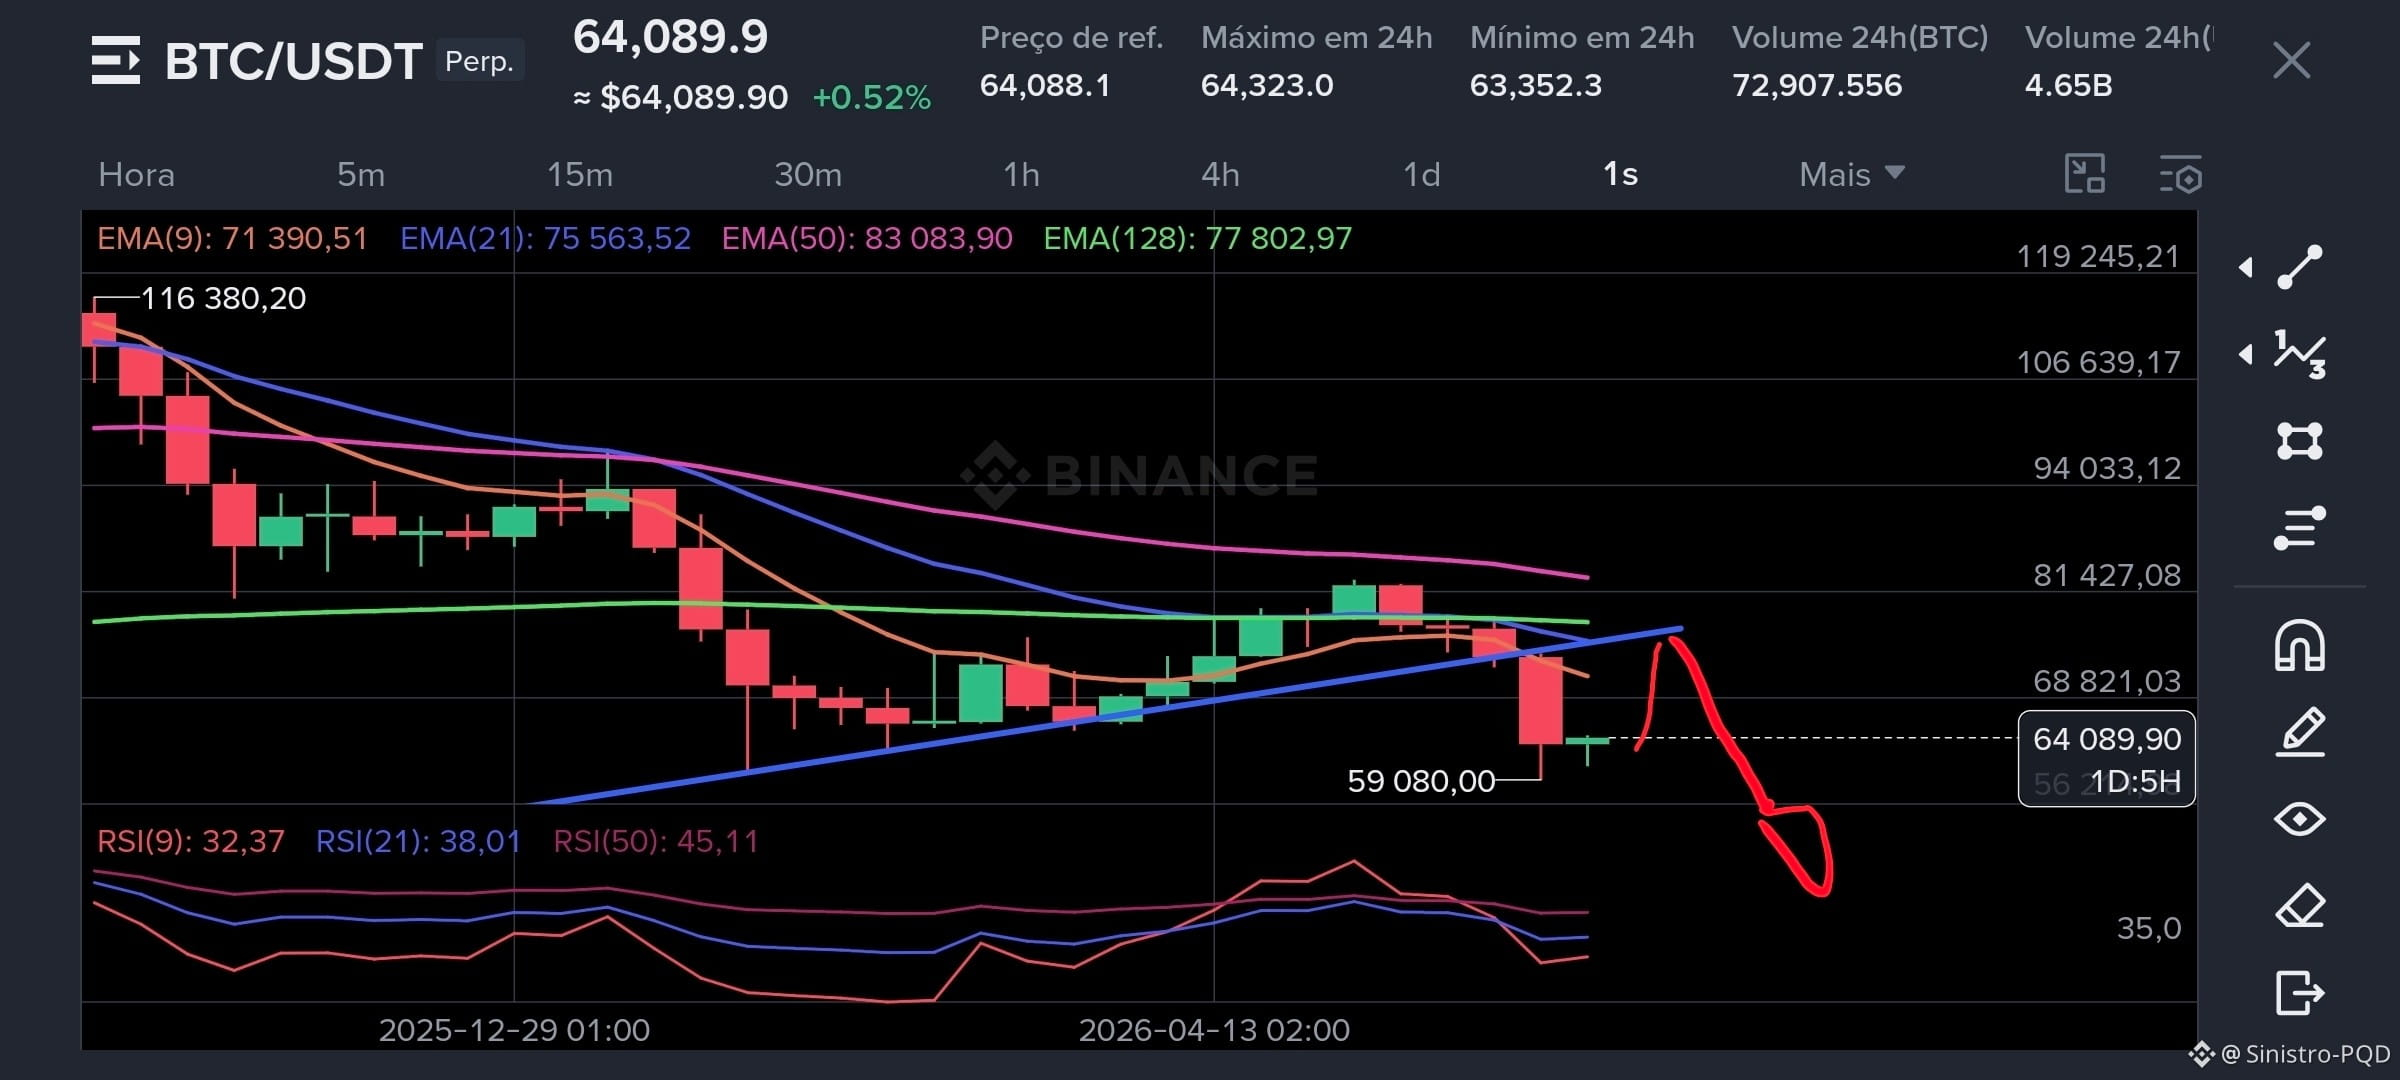This screenshot has height=1080, width=2400.
Task: Tap the Volume 24h(BTC) value 72,907.556
Action: [x=1816, y=85]
